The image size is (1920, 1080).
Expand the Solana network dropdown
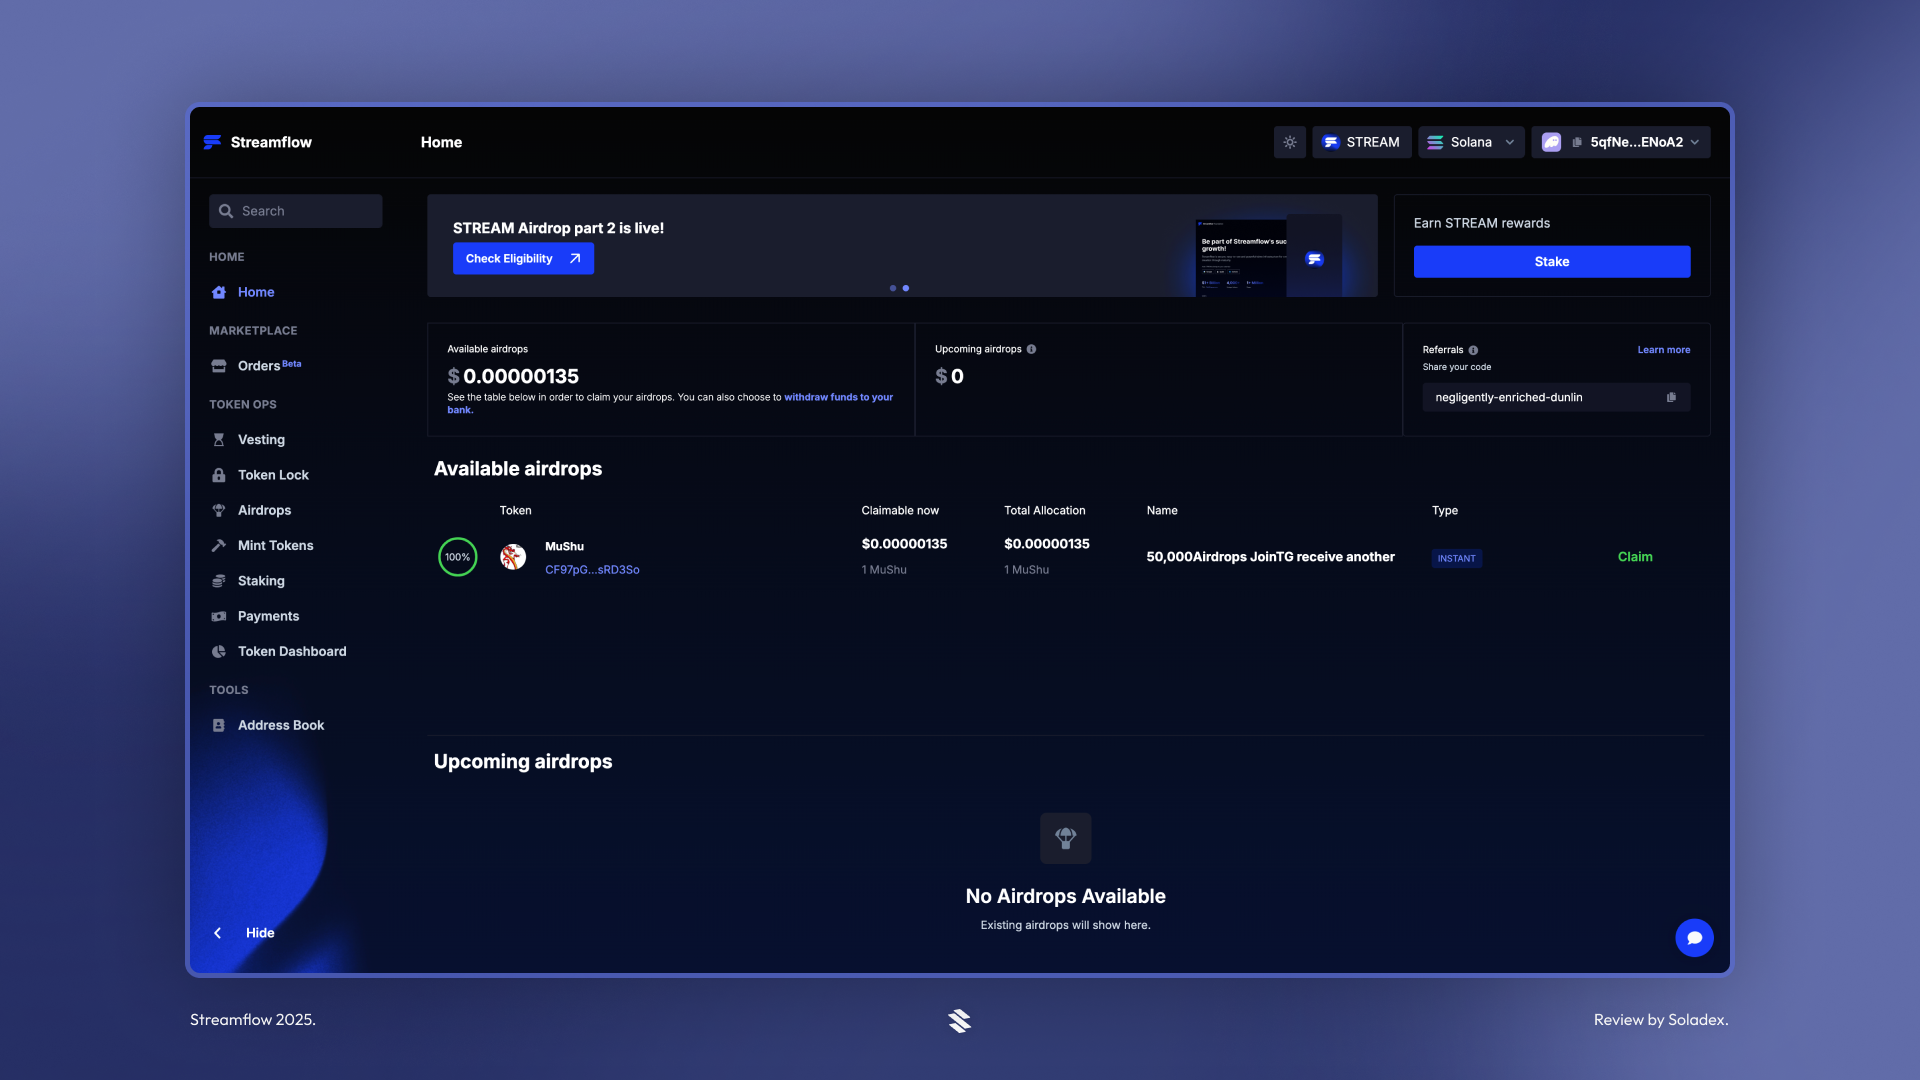pyautogui.click(x=1471, y=142)
